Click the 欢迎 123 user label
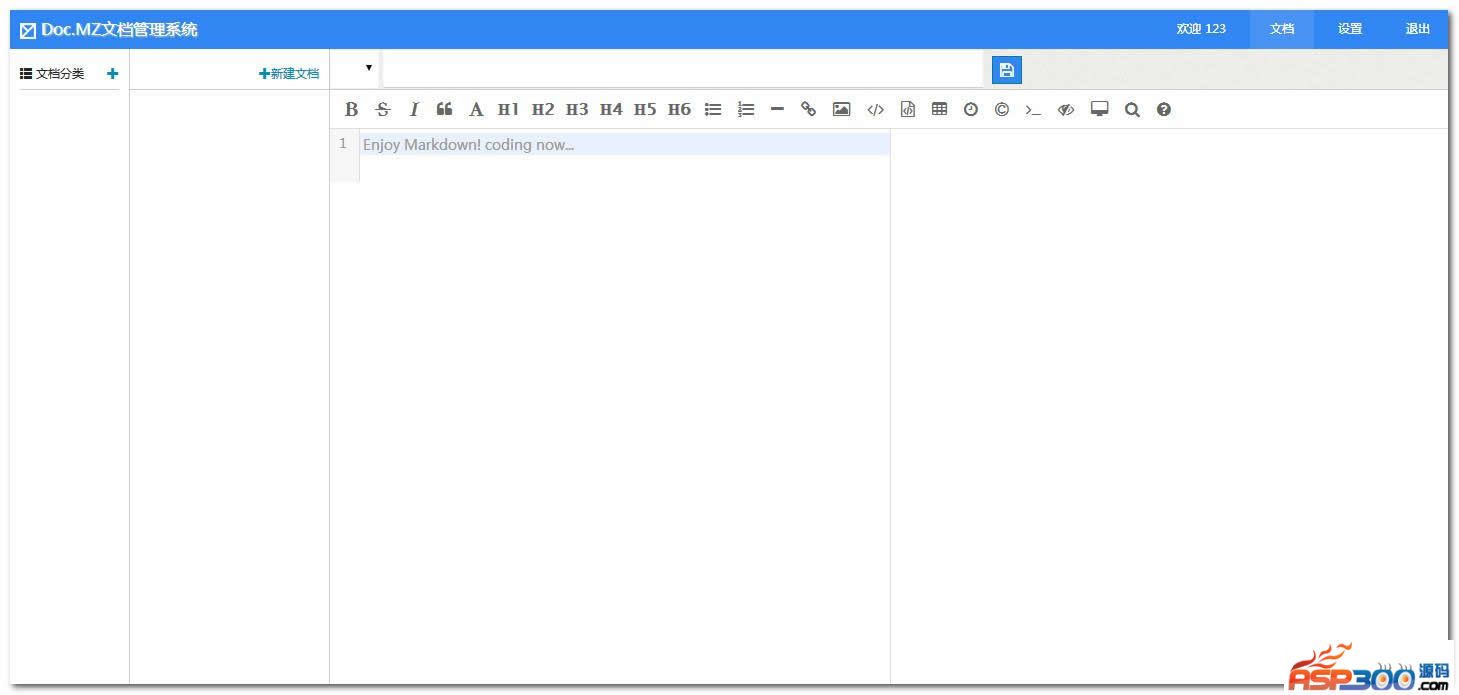The width and height of the screenshot is (1459, 695). (x=1201, y=29)
